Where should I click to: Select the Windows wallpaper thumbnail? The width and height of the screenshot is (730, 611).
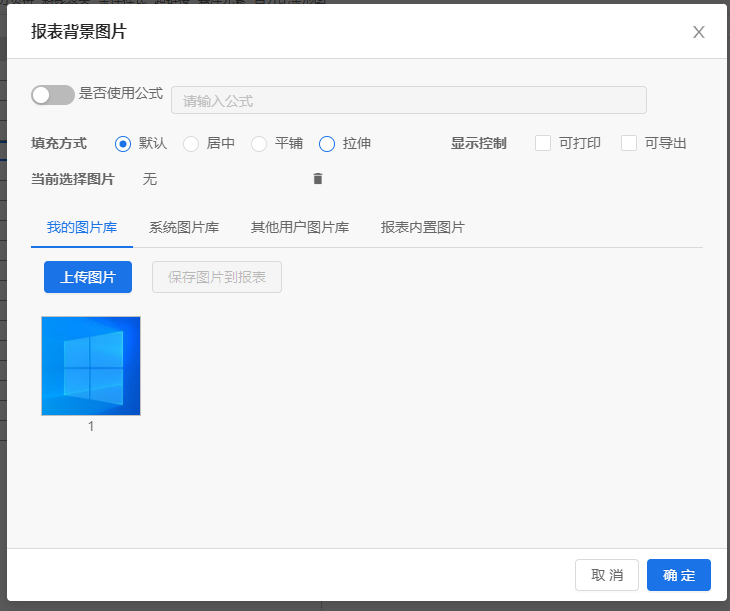coord(91,366)
